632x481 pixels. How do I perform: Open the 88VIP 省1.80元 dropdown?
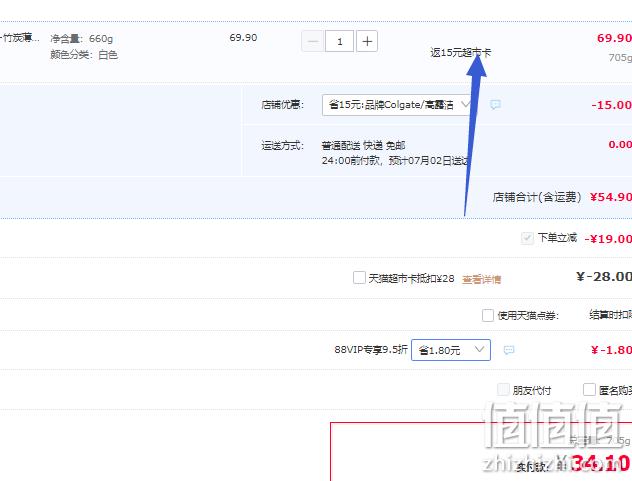(451, 350)
